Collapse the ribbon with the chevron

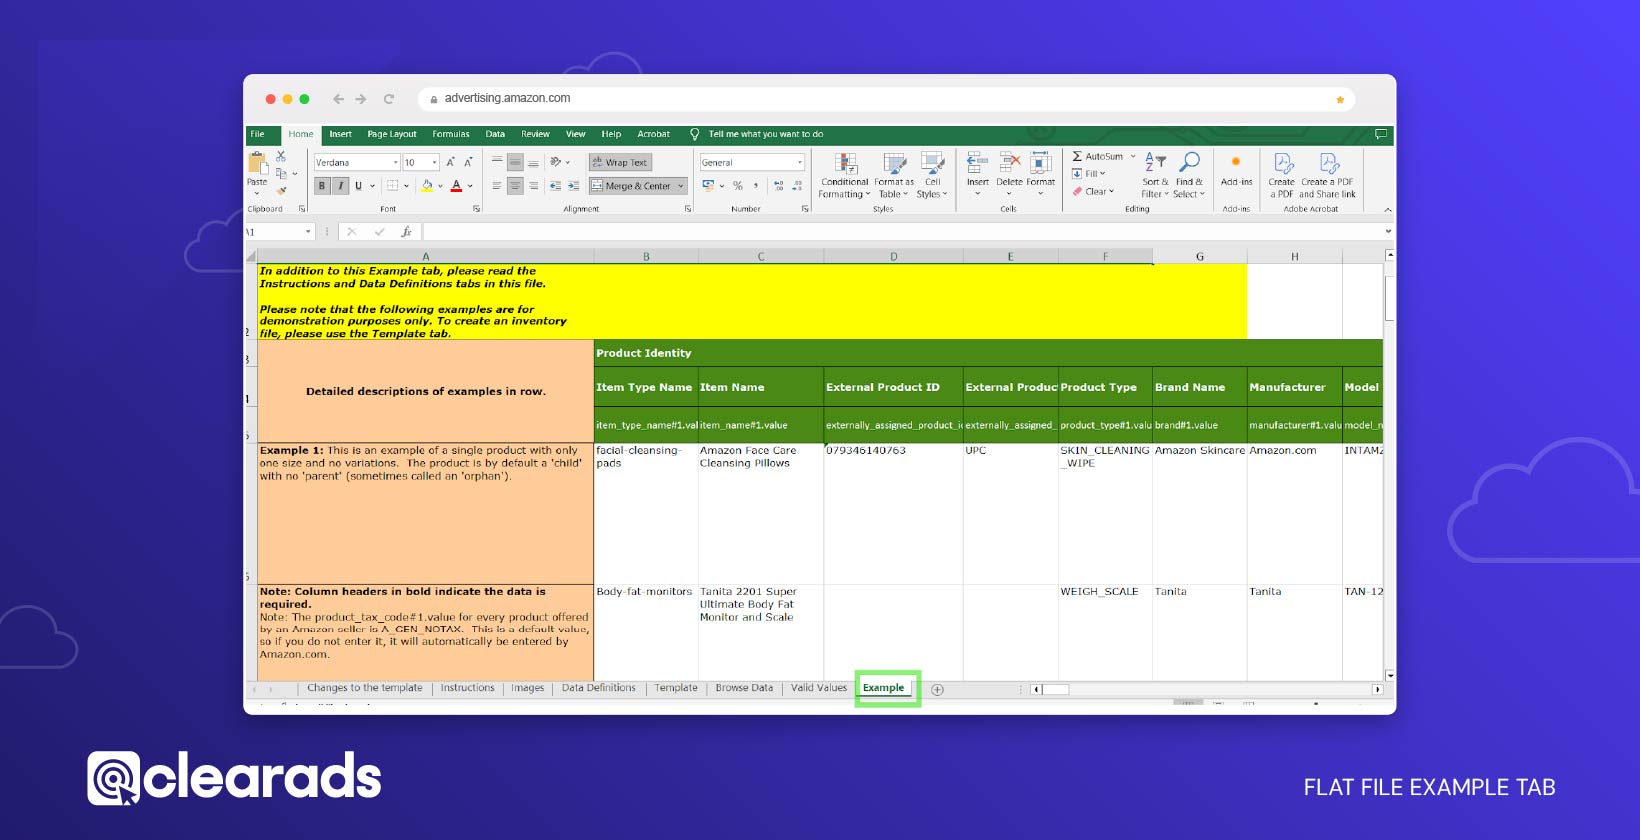coord(1387,210)
